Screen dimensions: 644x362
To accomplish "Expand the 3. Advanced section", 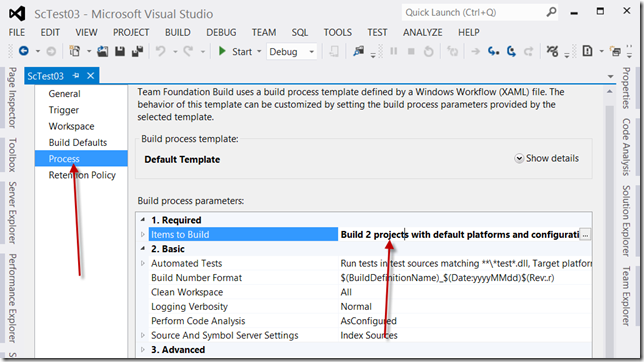I will click(x=143, y=350).
